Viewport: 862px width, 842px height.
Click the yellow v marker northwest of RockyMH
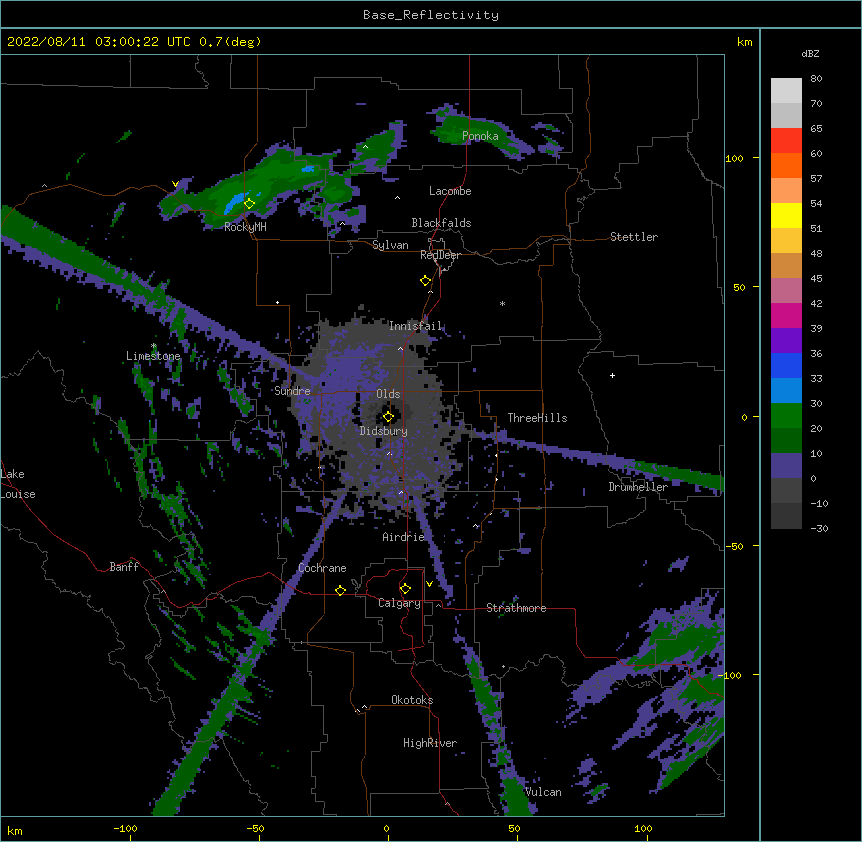coord(175,184)
